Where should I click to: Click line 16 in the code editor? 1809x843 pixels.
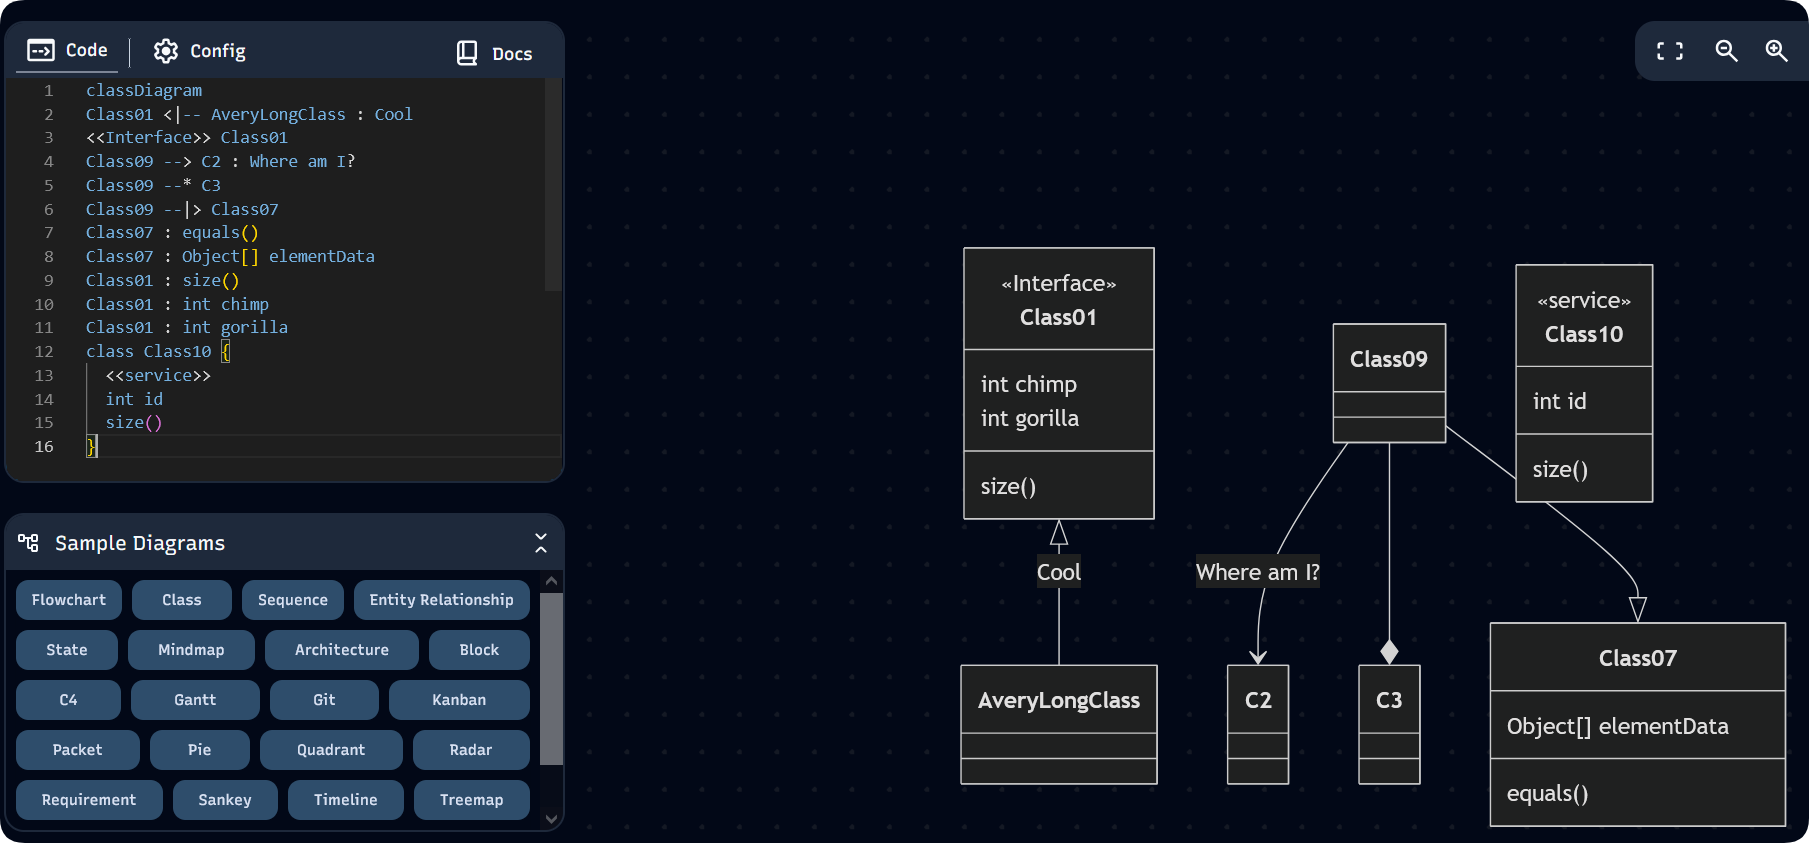click(300, 447)
